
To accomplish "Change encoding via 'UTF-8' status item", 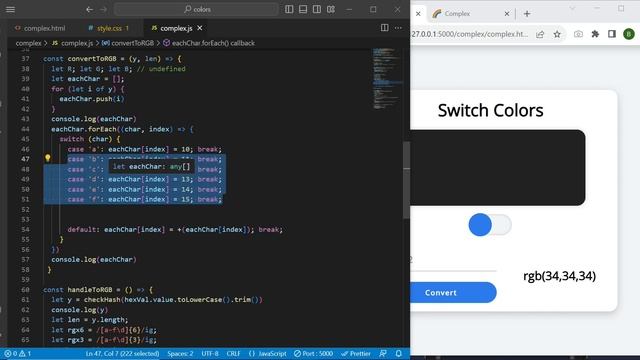I will (x=210, y=353).
